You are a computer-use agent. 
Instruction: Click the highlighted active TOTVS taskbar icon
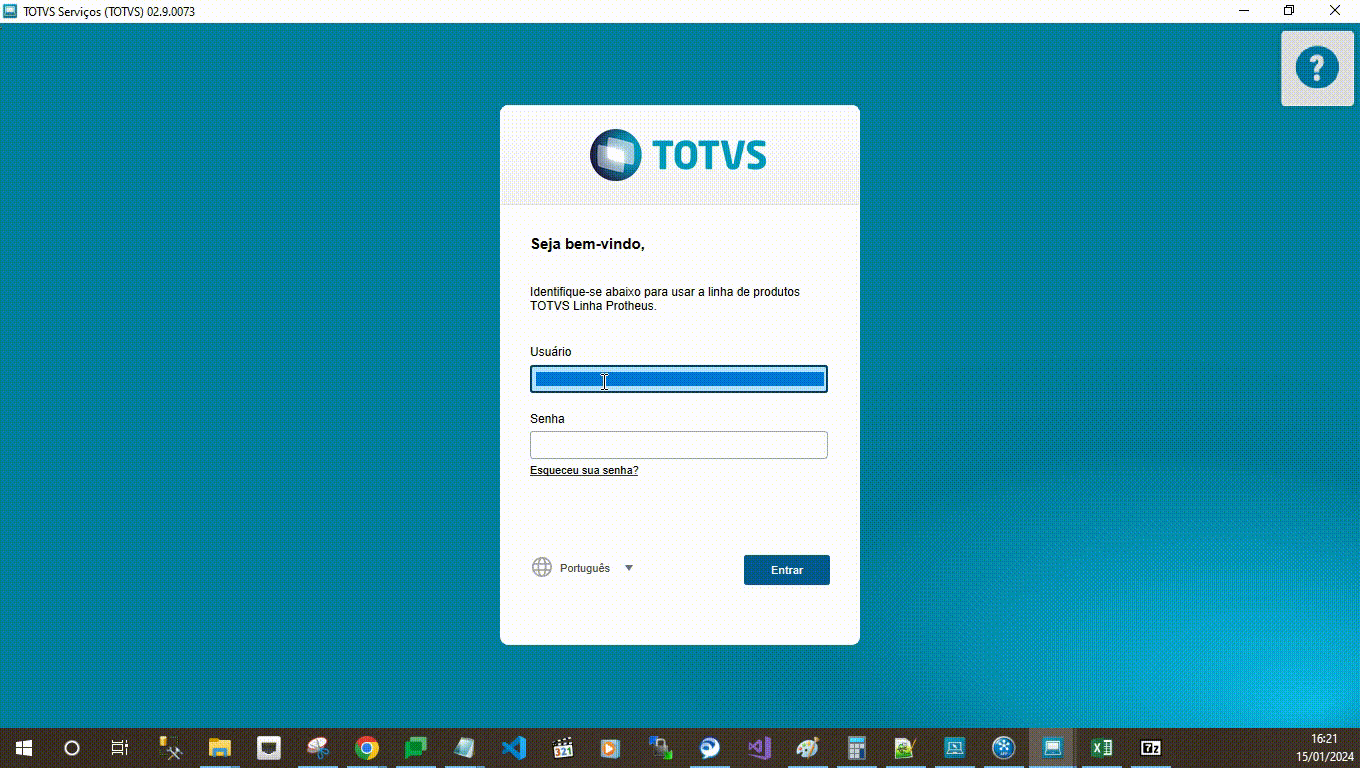[x=1052, y=748]
